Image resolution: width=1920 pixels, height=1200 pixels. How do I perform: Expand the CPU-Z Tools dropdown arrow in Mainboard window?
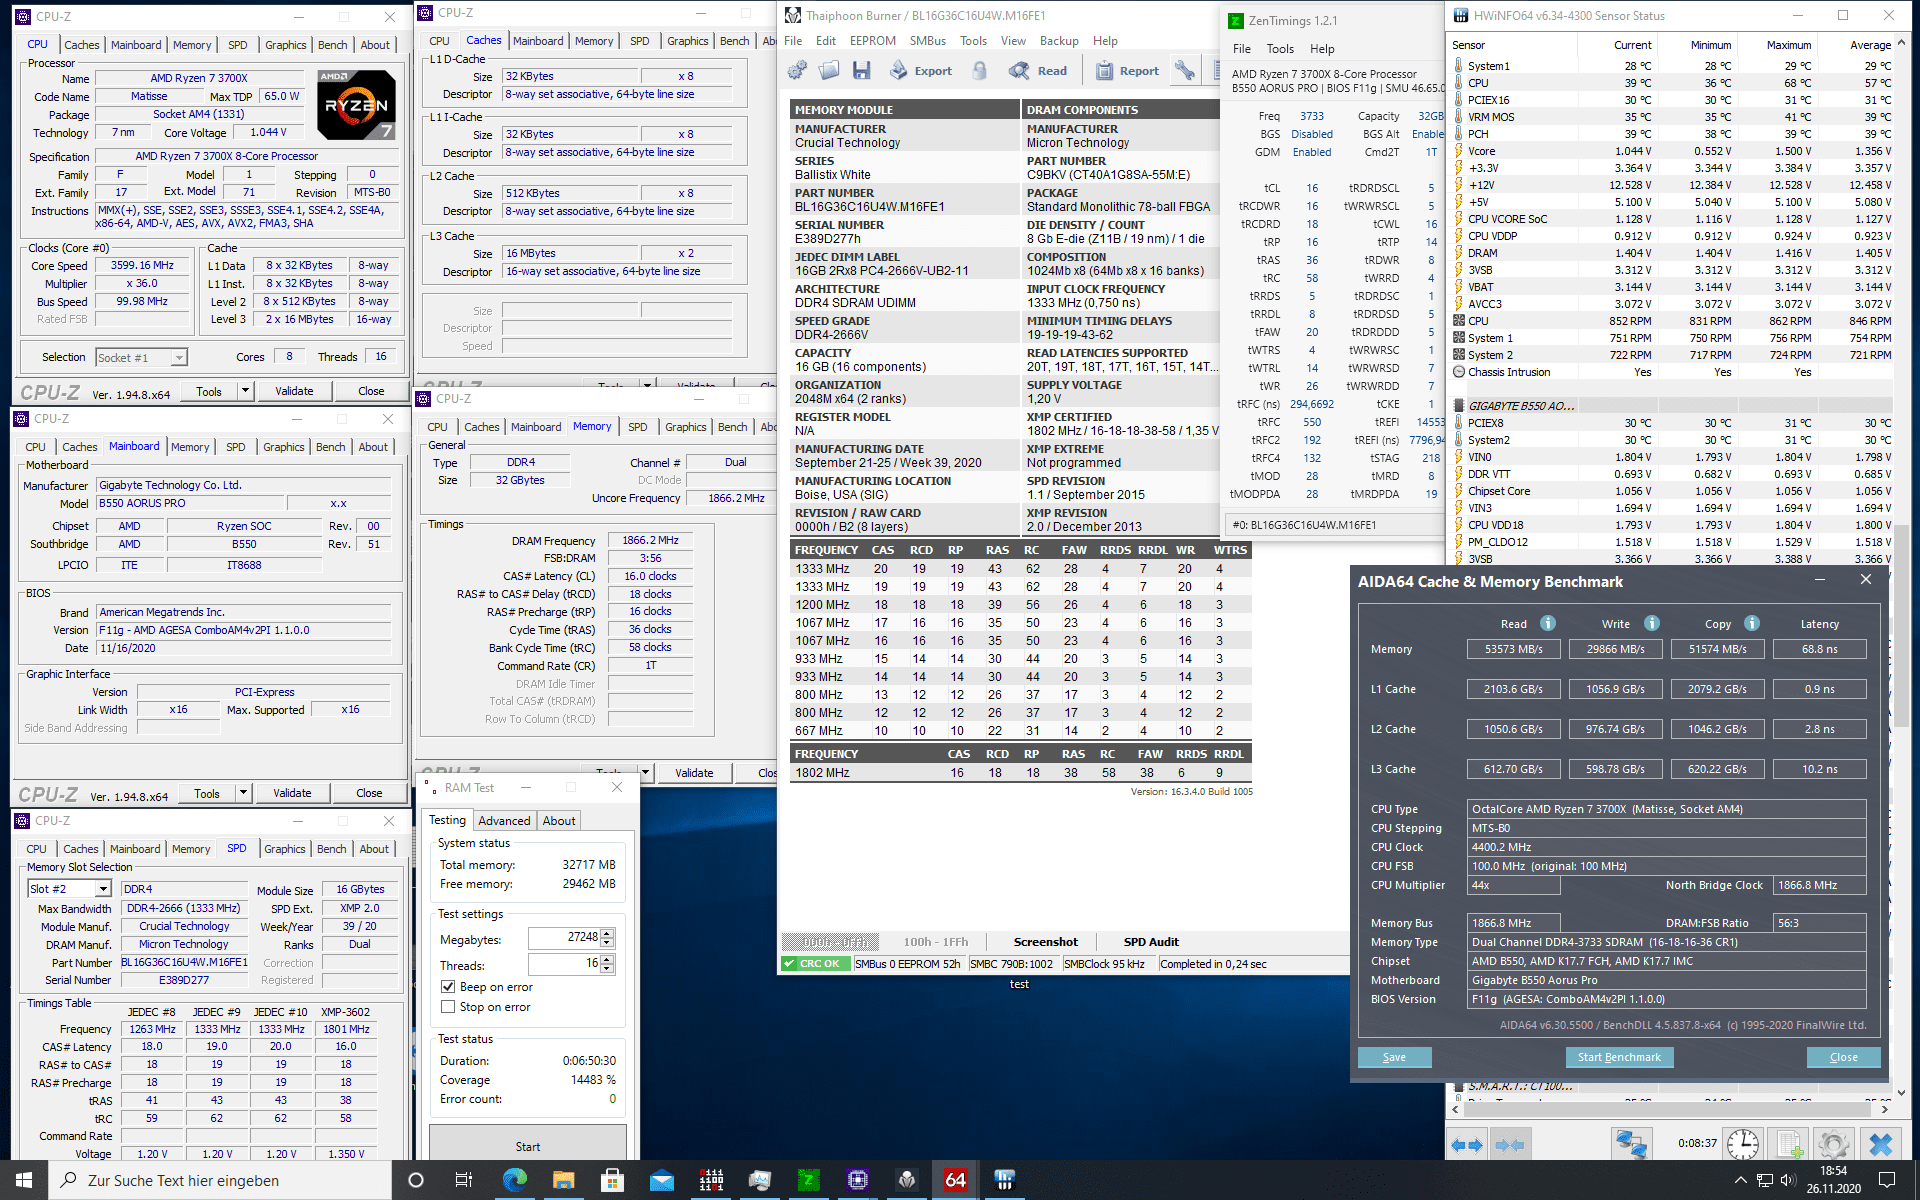(x=242, y=793)
